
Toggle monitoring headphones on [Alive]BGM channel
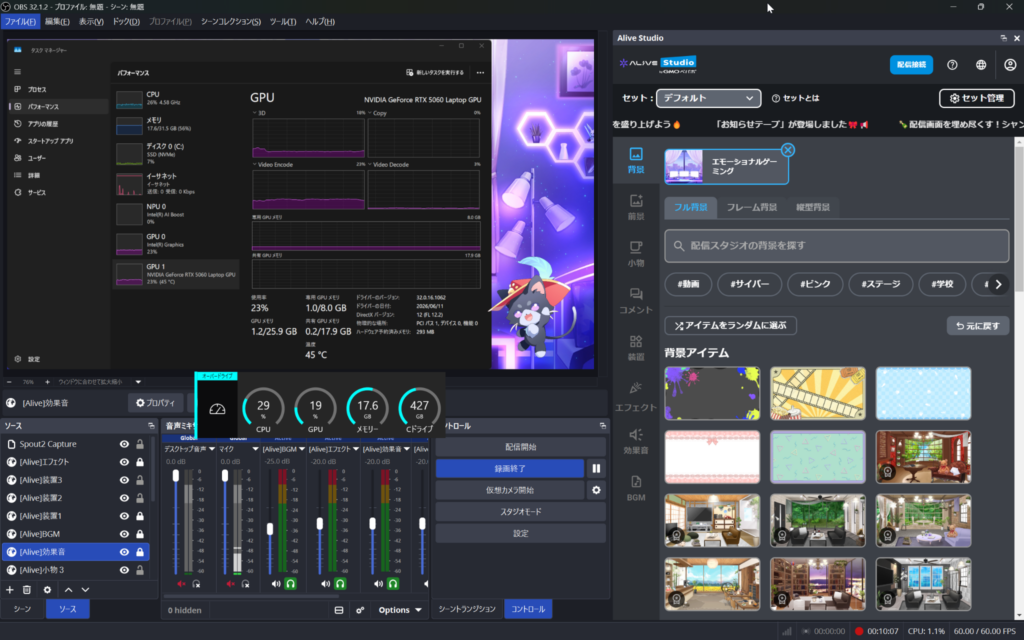[x=291, y=584]
